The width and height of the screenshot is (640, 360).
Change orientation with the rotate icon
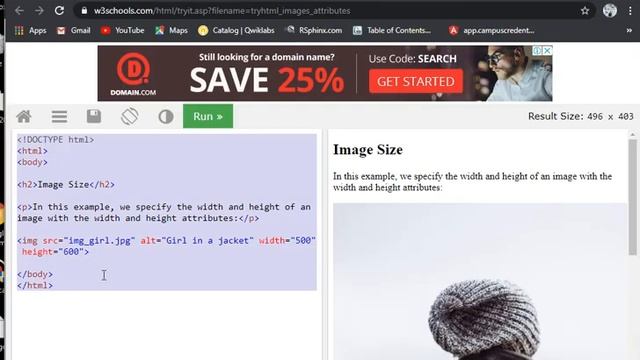pyautogui.click(x=129, y=116)
